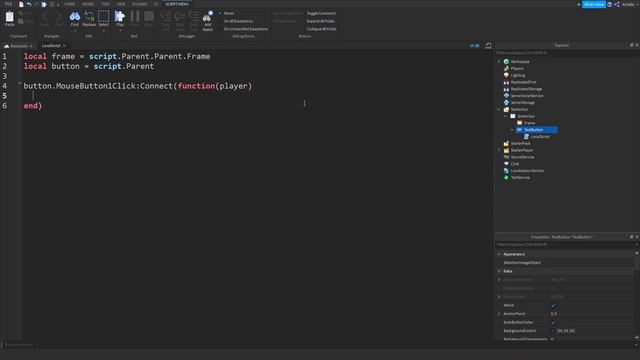
Task: Select the Chat icon in Explorer
Action: [x=506, y=164]
